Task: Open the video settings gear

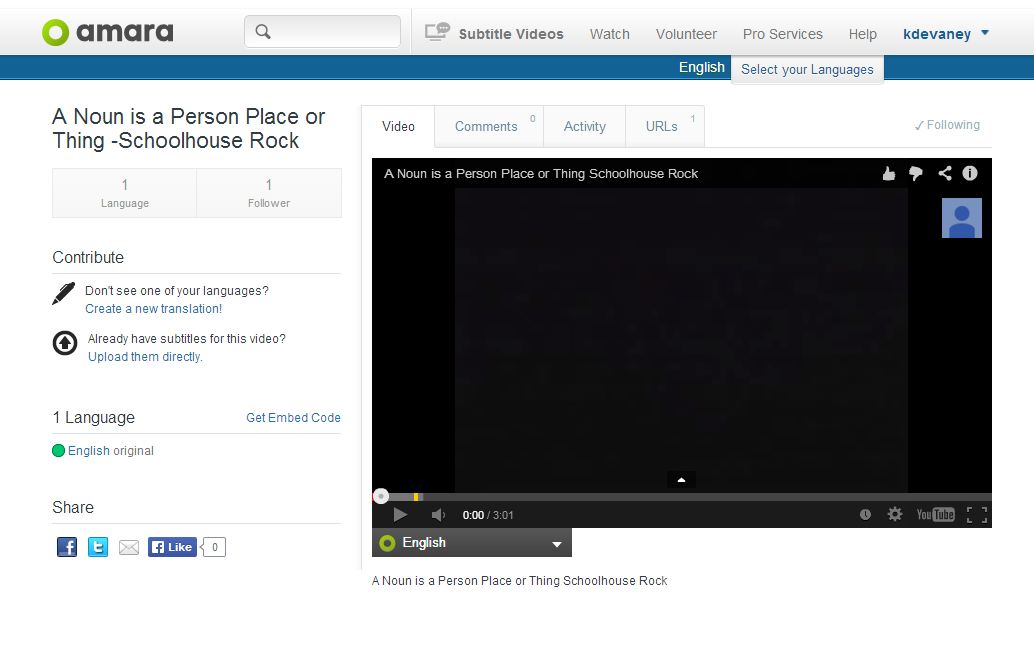Action: click(x=894, y=514)
